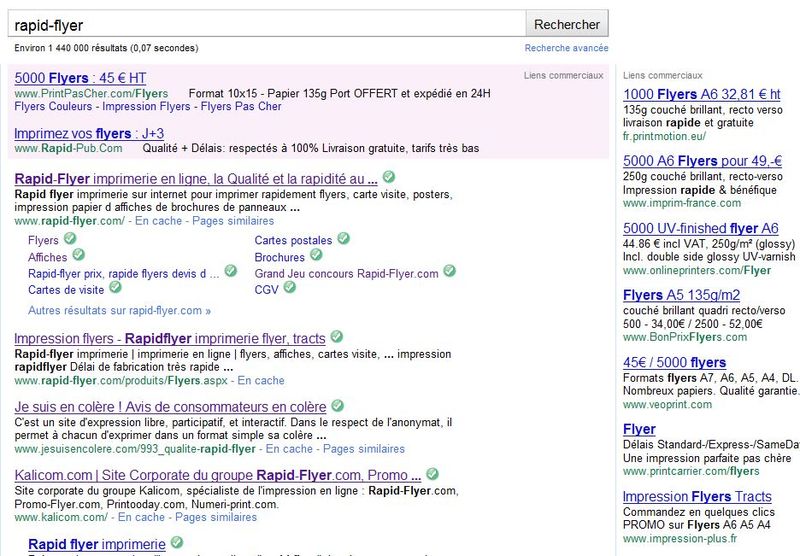Open the Recherche avancée link
Viewport: 800px width, 556px height.
pos(566,48)
